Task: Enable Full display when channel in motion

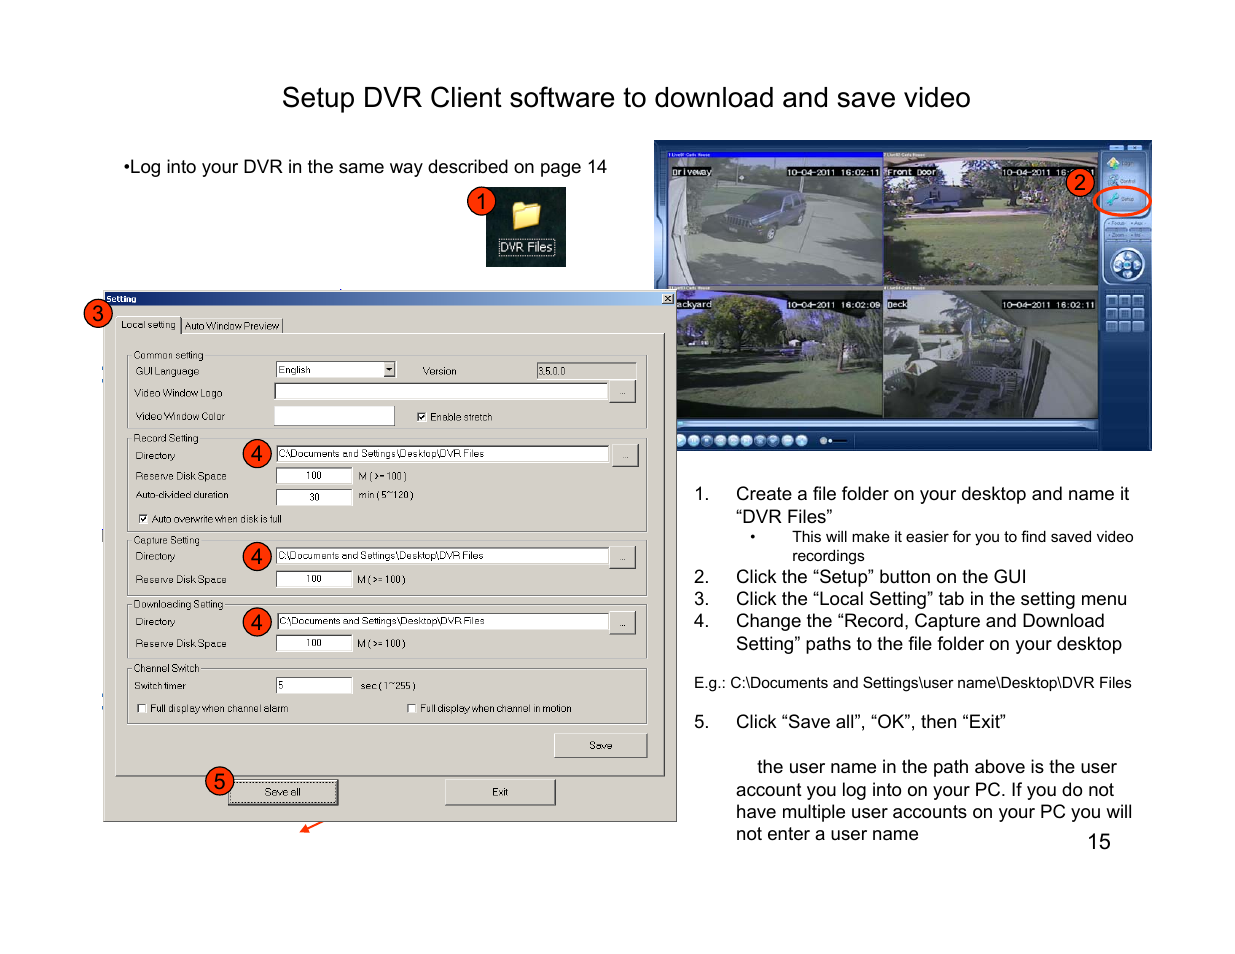Action: coord(411,708)
